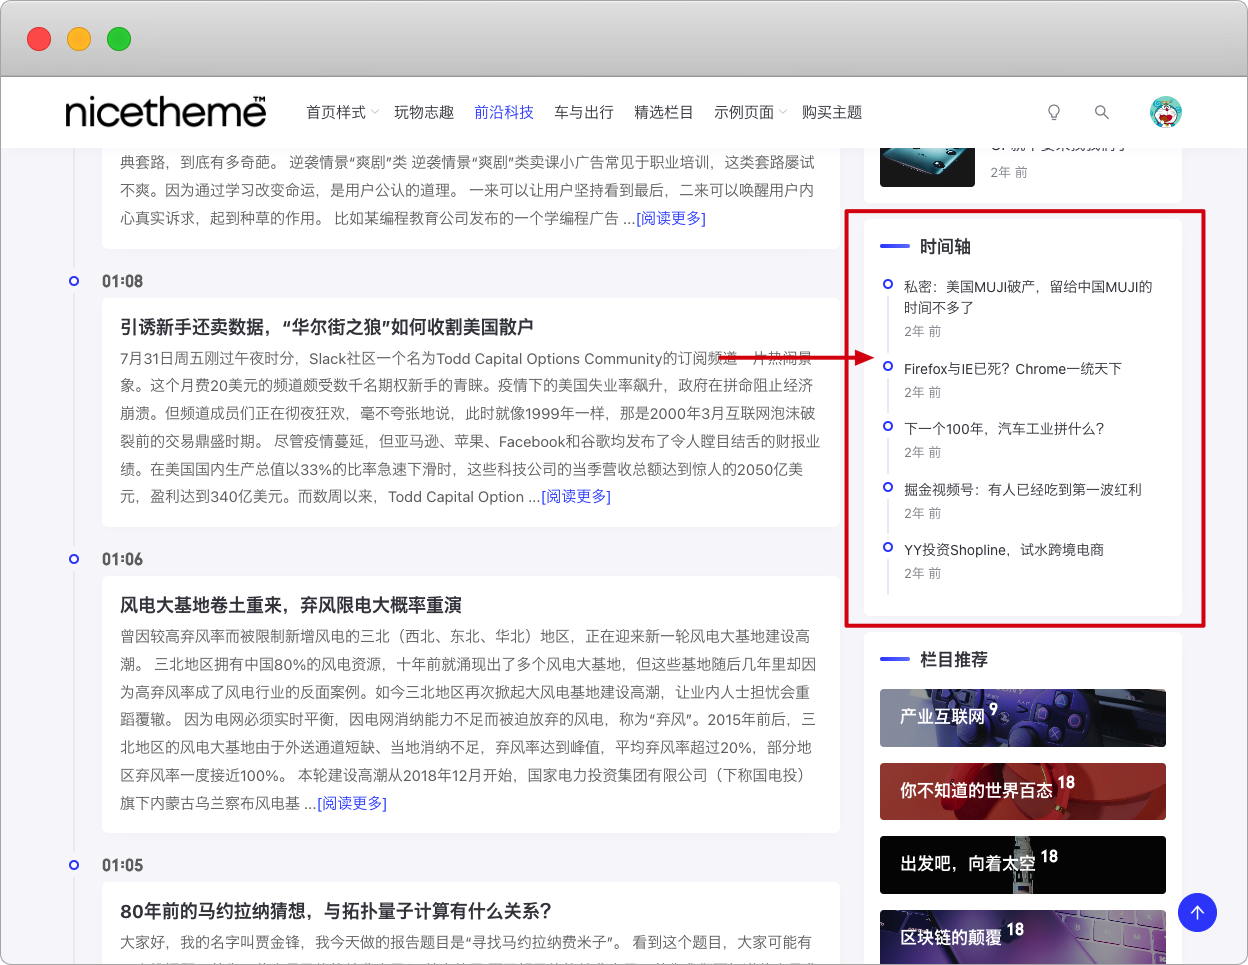Image resolution: width=1248 pixels, height=965 pixels.
Task: Expand the 首页样式 dropdown arrow
Action: (x=375, y=112)
